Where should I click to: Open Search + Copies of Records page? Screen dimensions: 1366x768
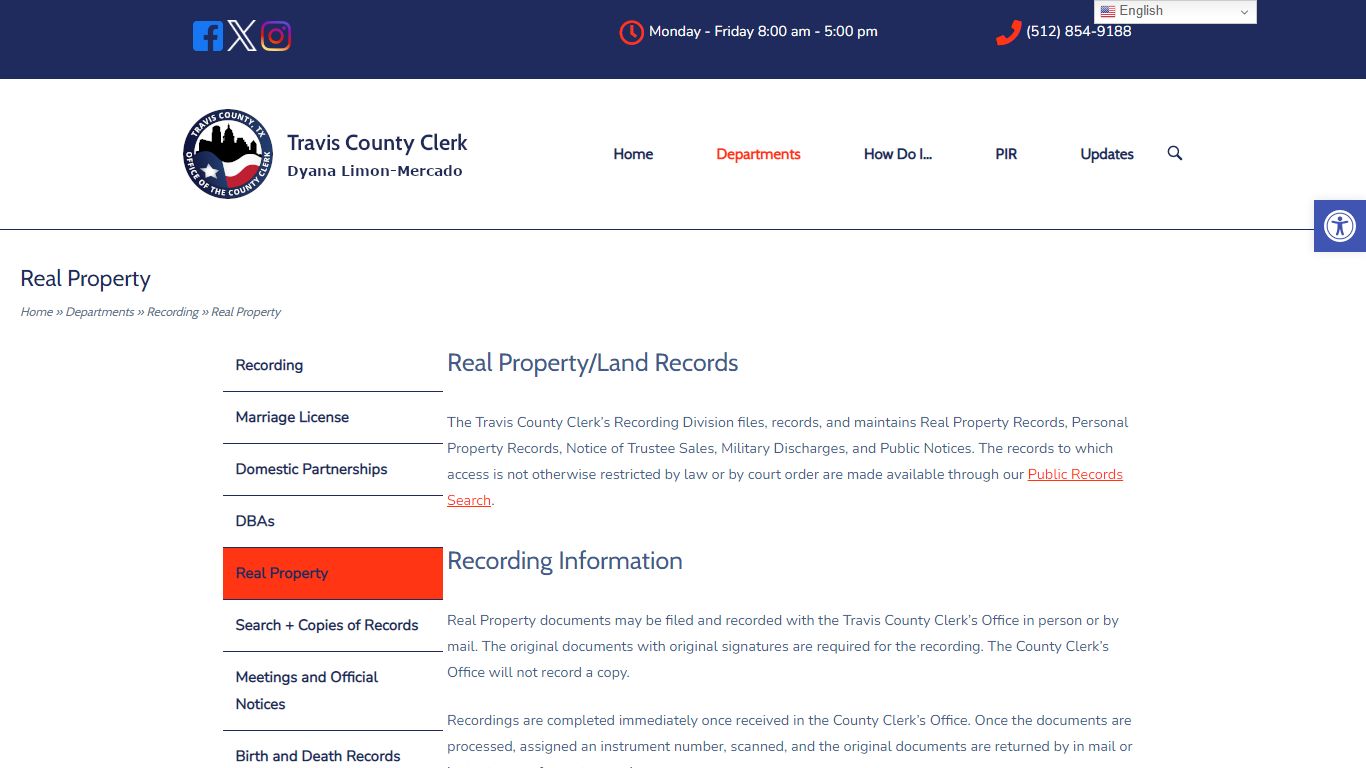(326, 625)
